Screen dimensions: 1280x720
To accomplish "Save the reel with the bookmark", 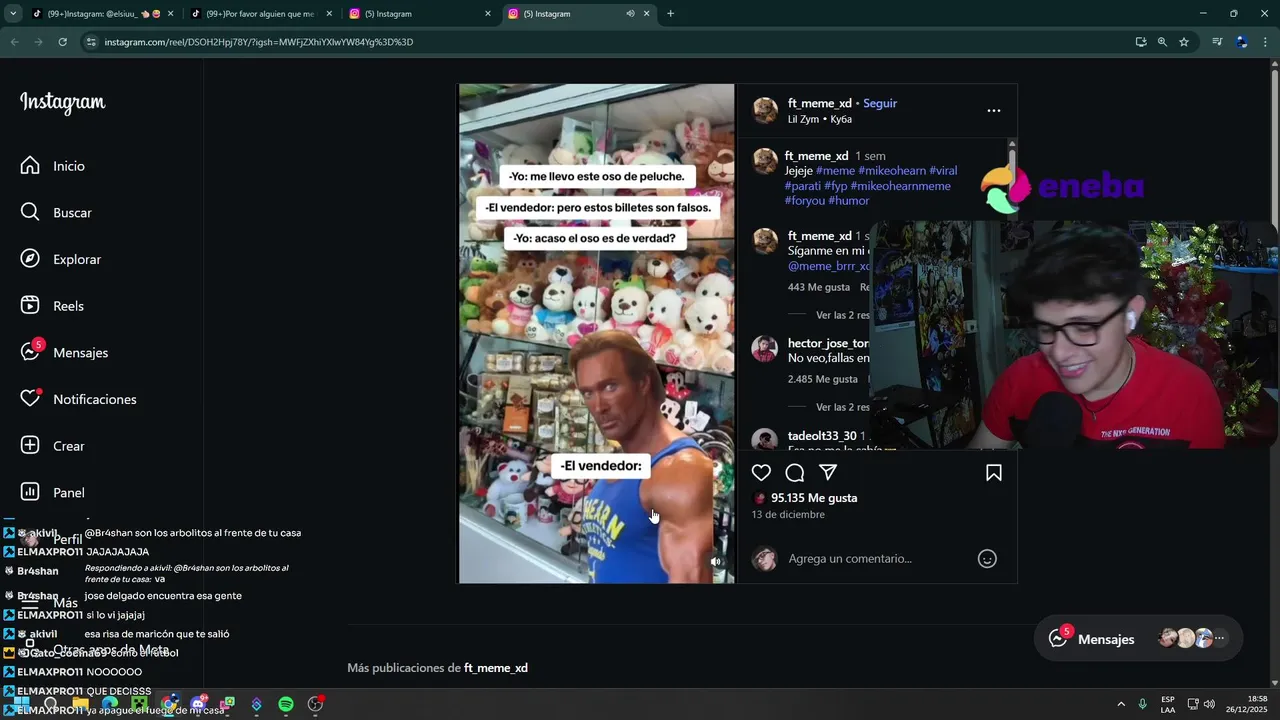I will click(x=994, y=473).
